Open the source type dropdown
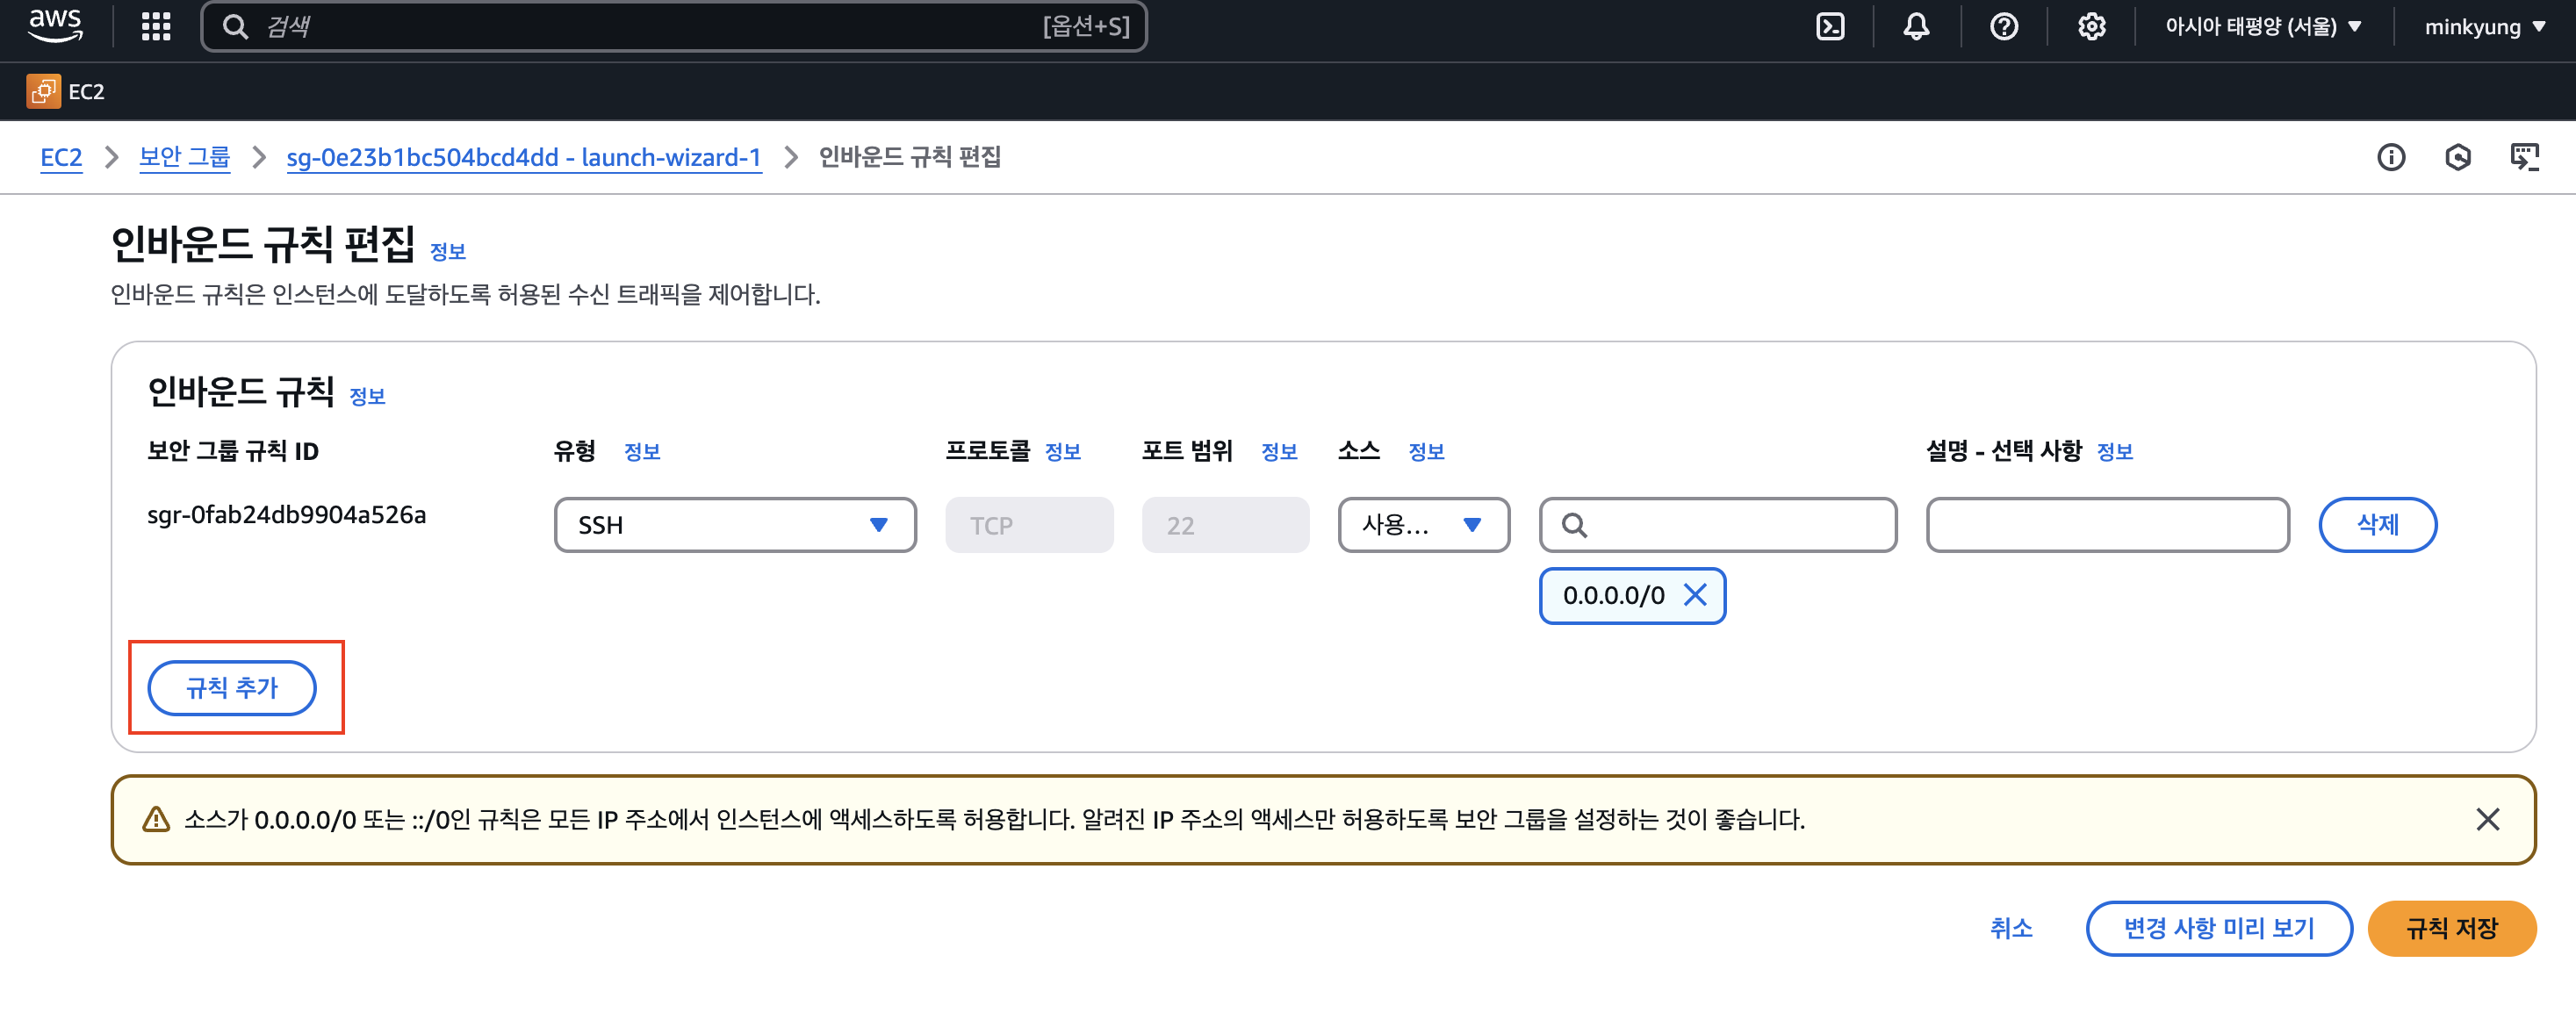 pos(1424,525)
